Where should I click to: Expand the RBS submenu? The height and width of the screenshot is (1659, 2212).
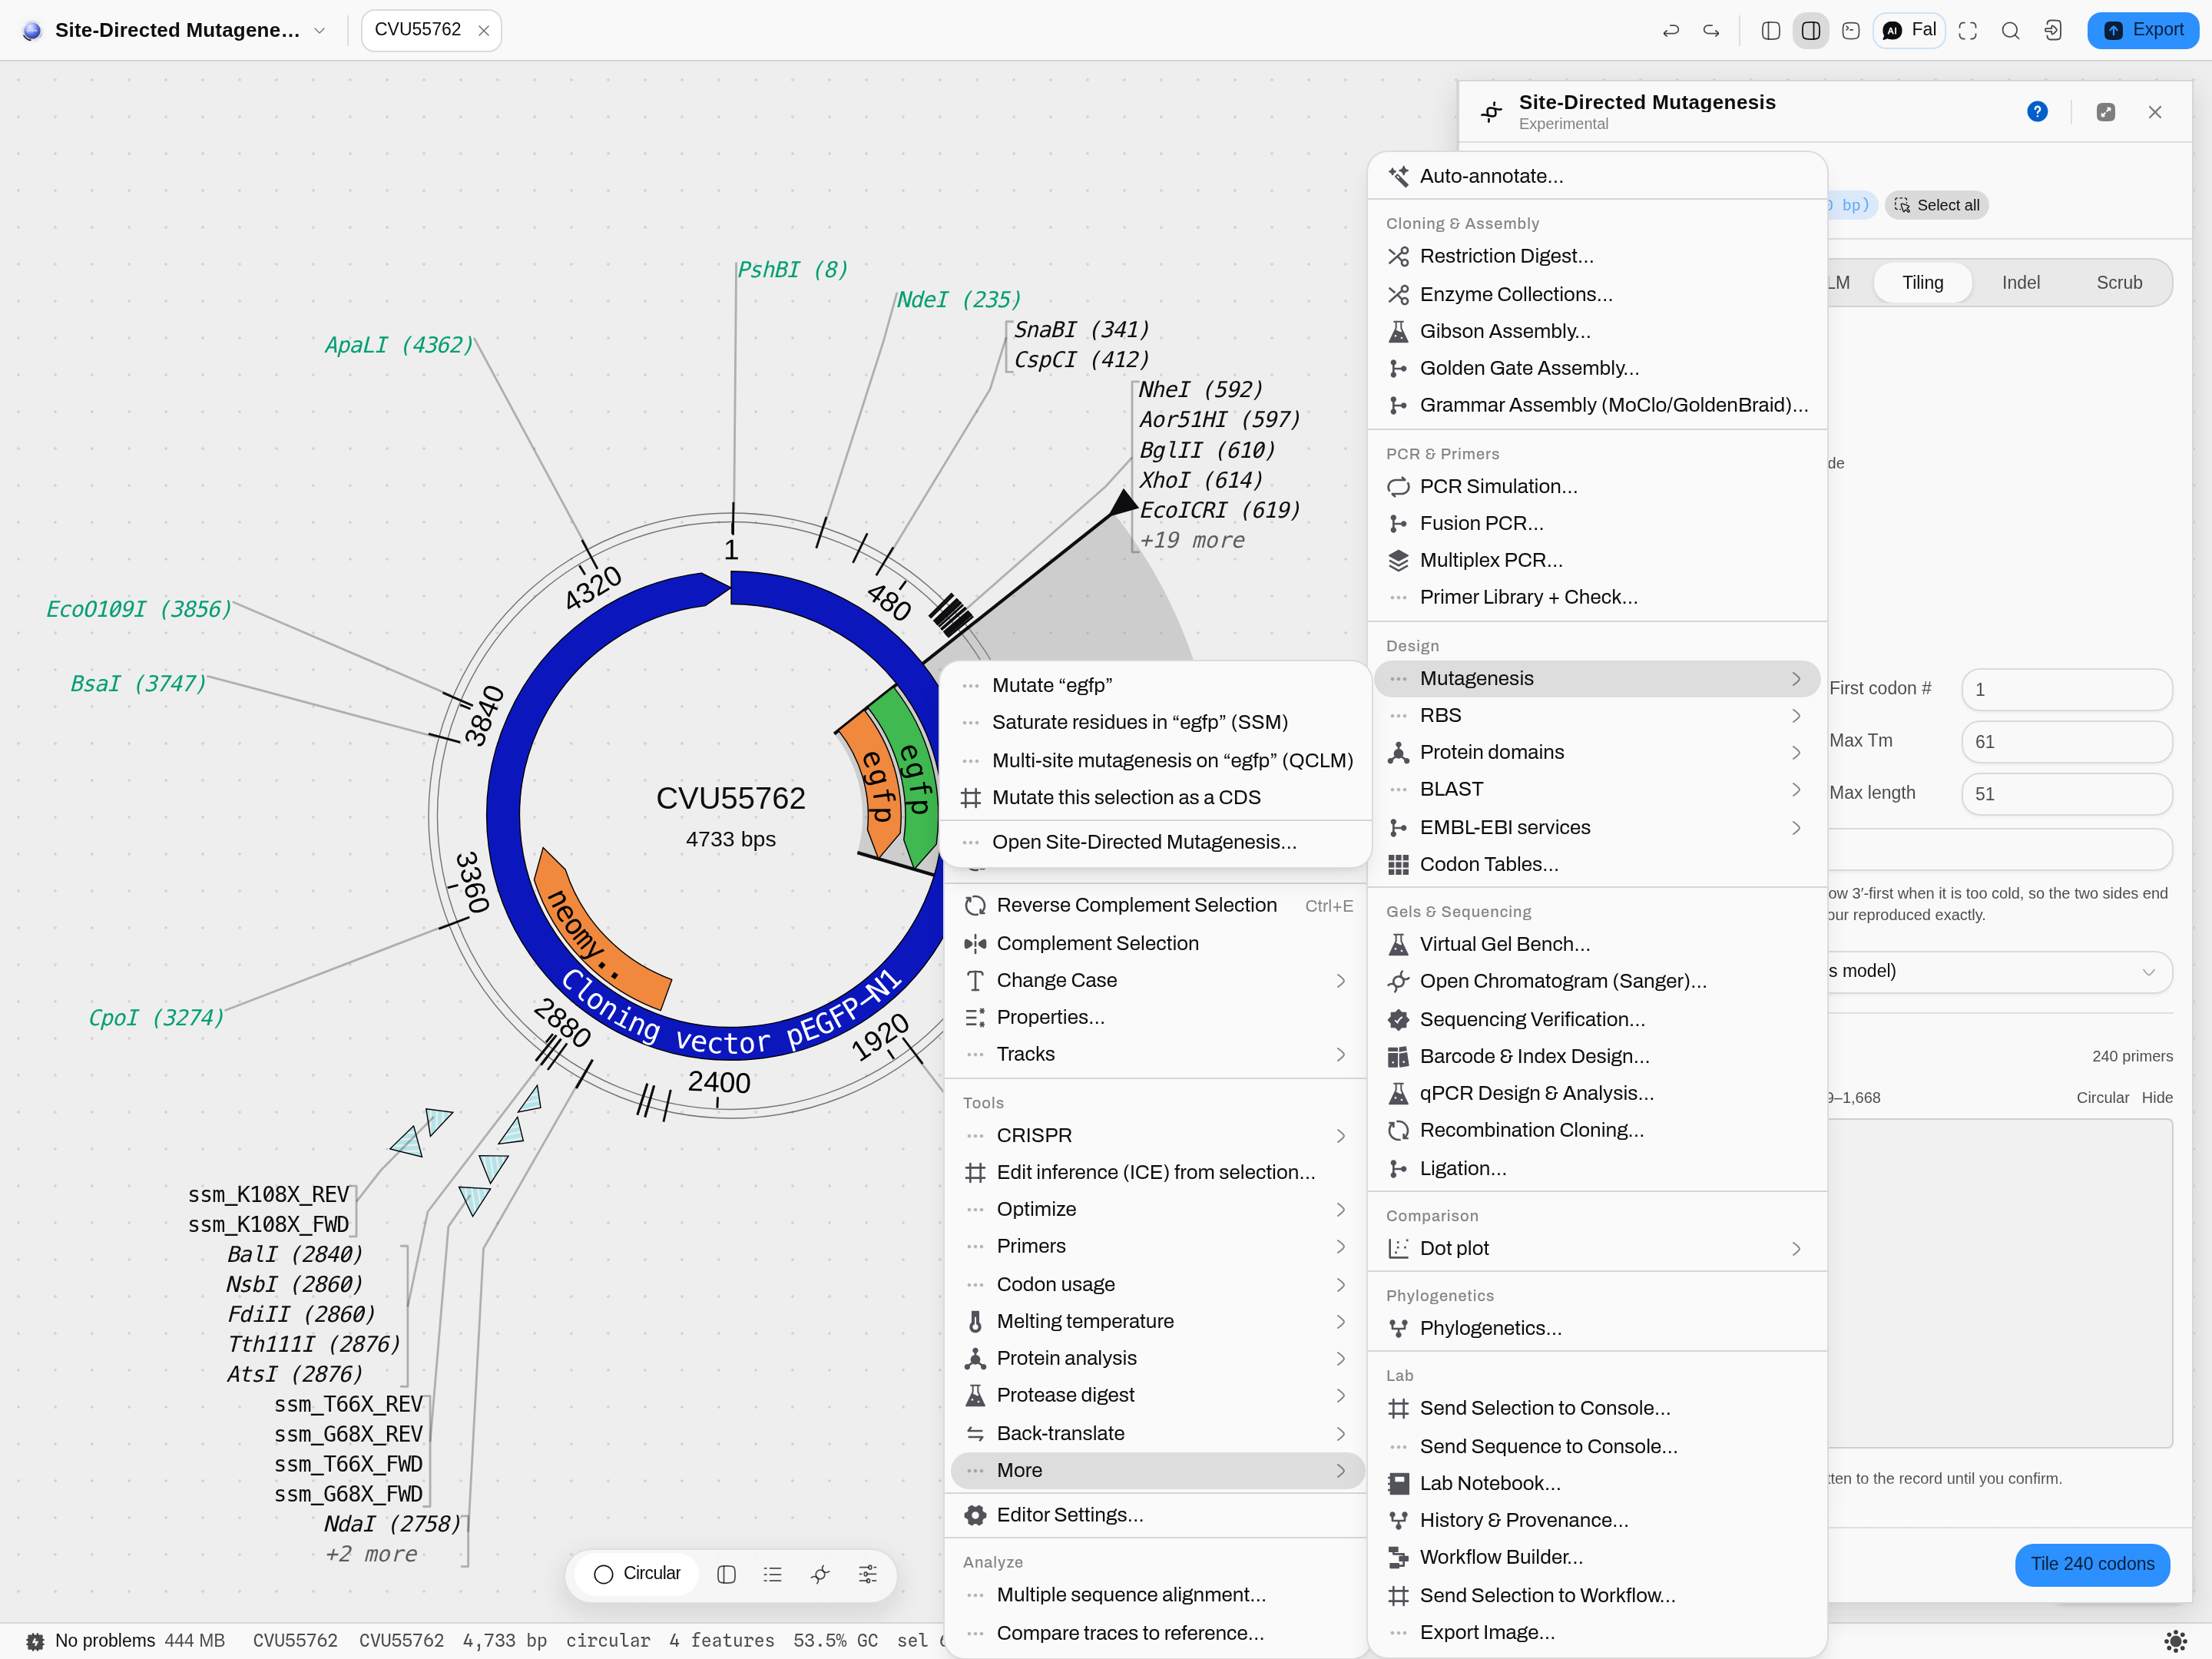[1597, 715]
